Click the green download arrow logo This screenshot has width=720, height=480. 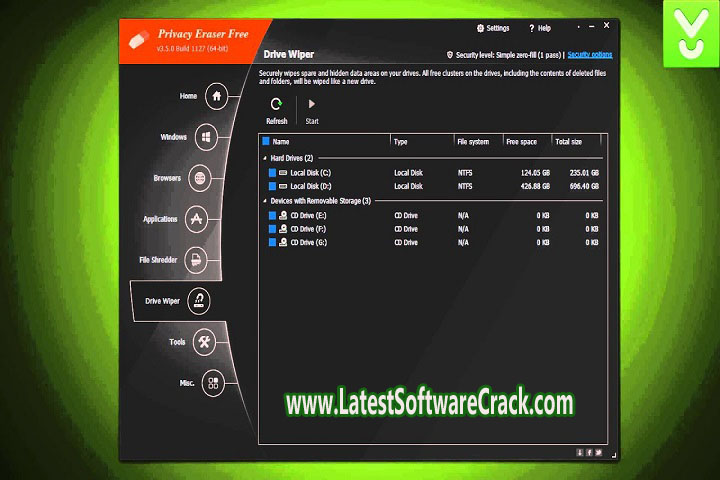tap(691, 34)
